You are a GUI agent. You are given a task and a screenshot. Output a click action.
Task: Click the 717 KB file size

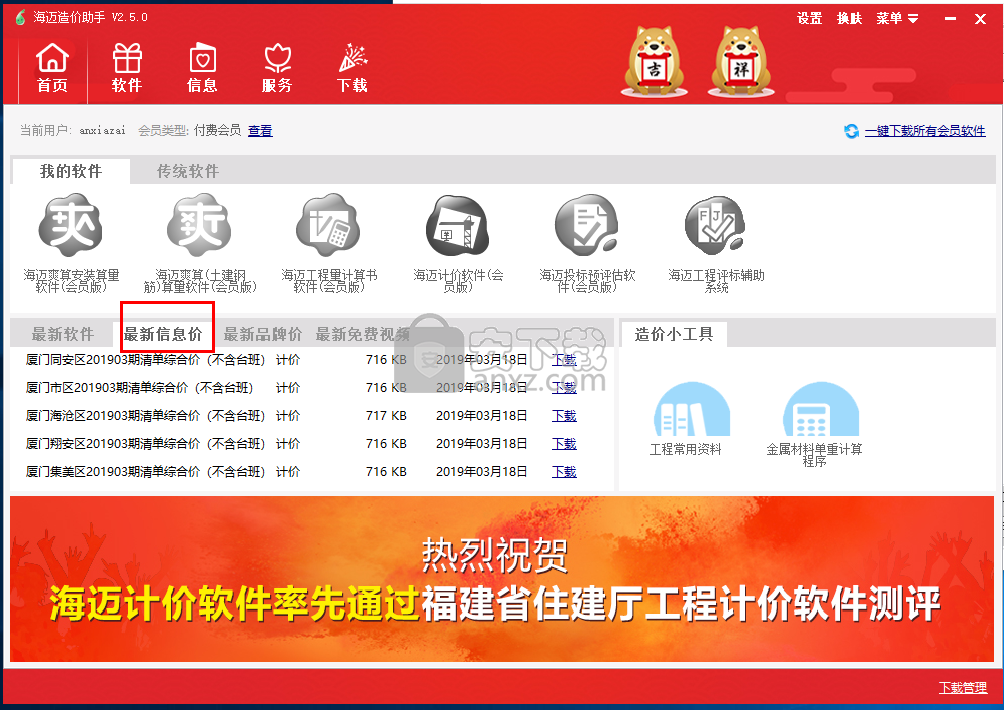tap(386, 416)
